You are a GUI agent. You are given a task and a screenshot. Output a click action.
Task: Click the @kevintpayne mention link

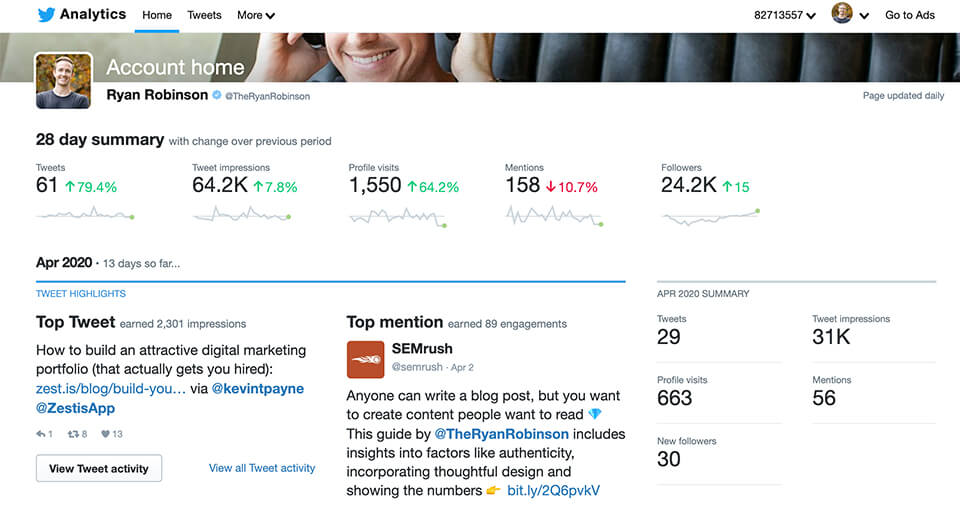[258, 388]
